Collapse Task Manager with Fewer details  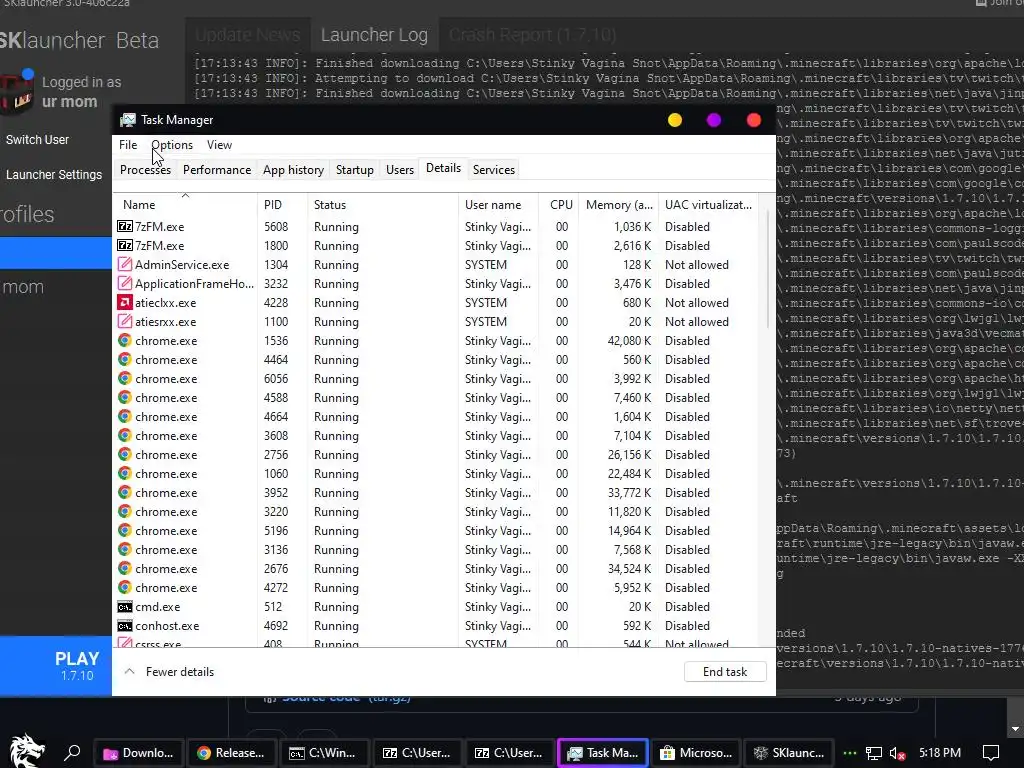(169, 672)
